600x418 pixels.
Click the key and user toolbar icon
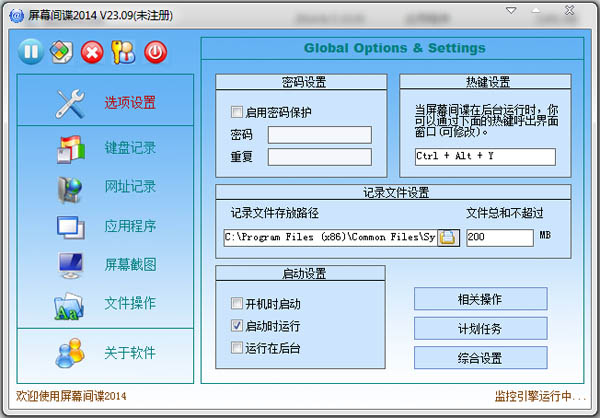pos(124,52)
